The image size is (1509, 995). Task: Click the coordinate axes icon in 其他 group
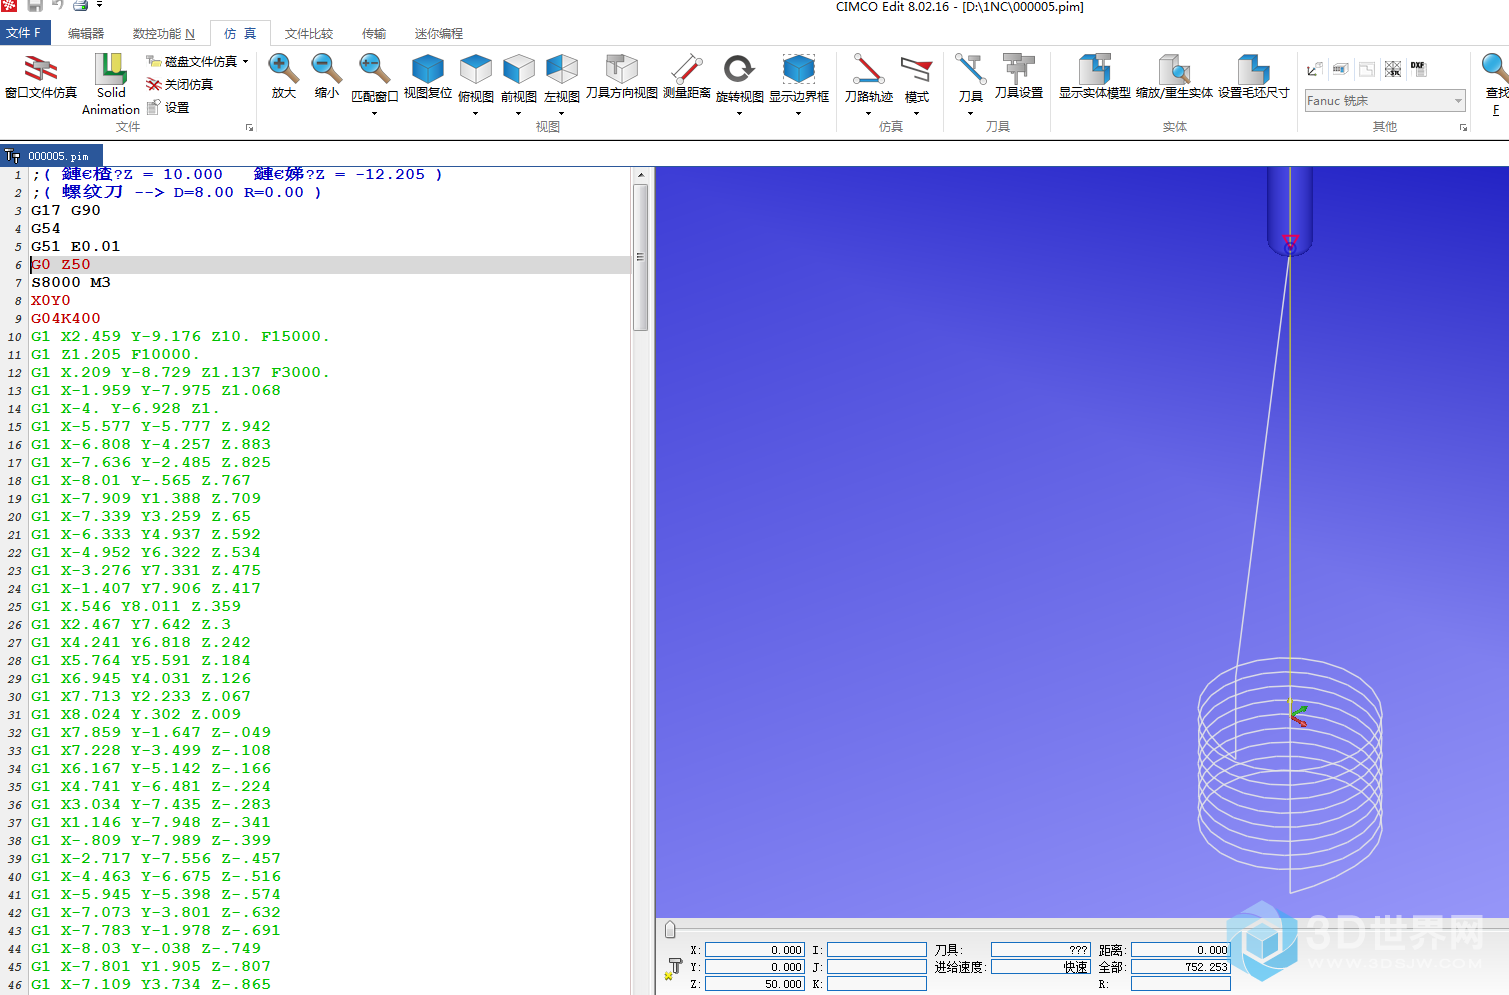coord(1315,69)
